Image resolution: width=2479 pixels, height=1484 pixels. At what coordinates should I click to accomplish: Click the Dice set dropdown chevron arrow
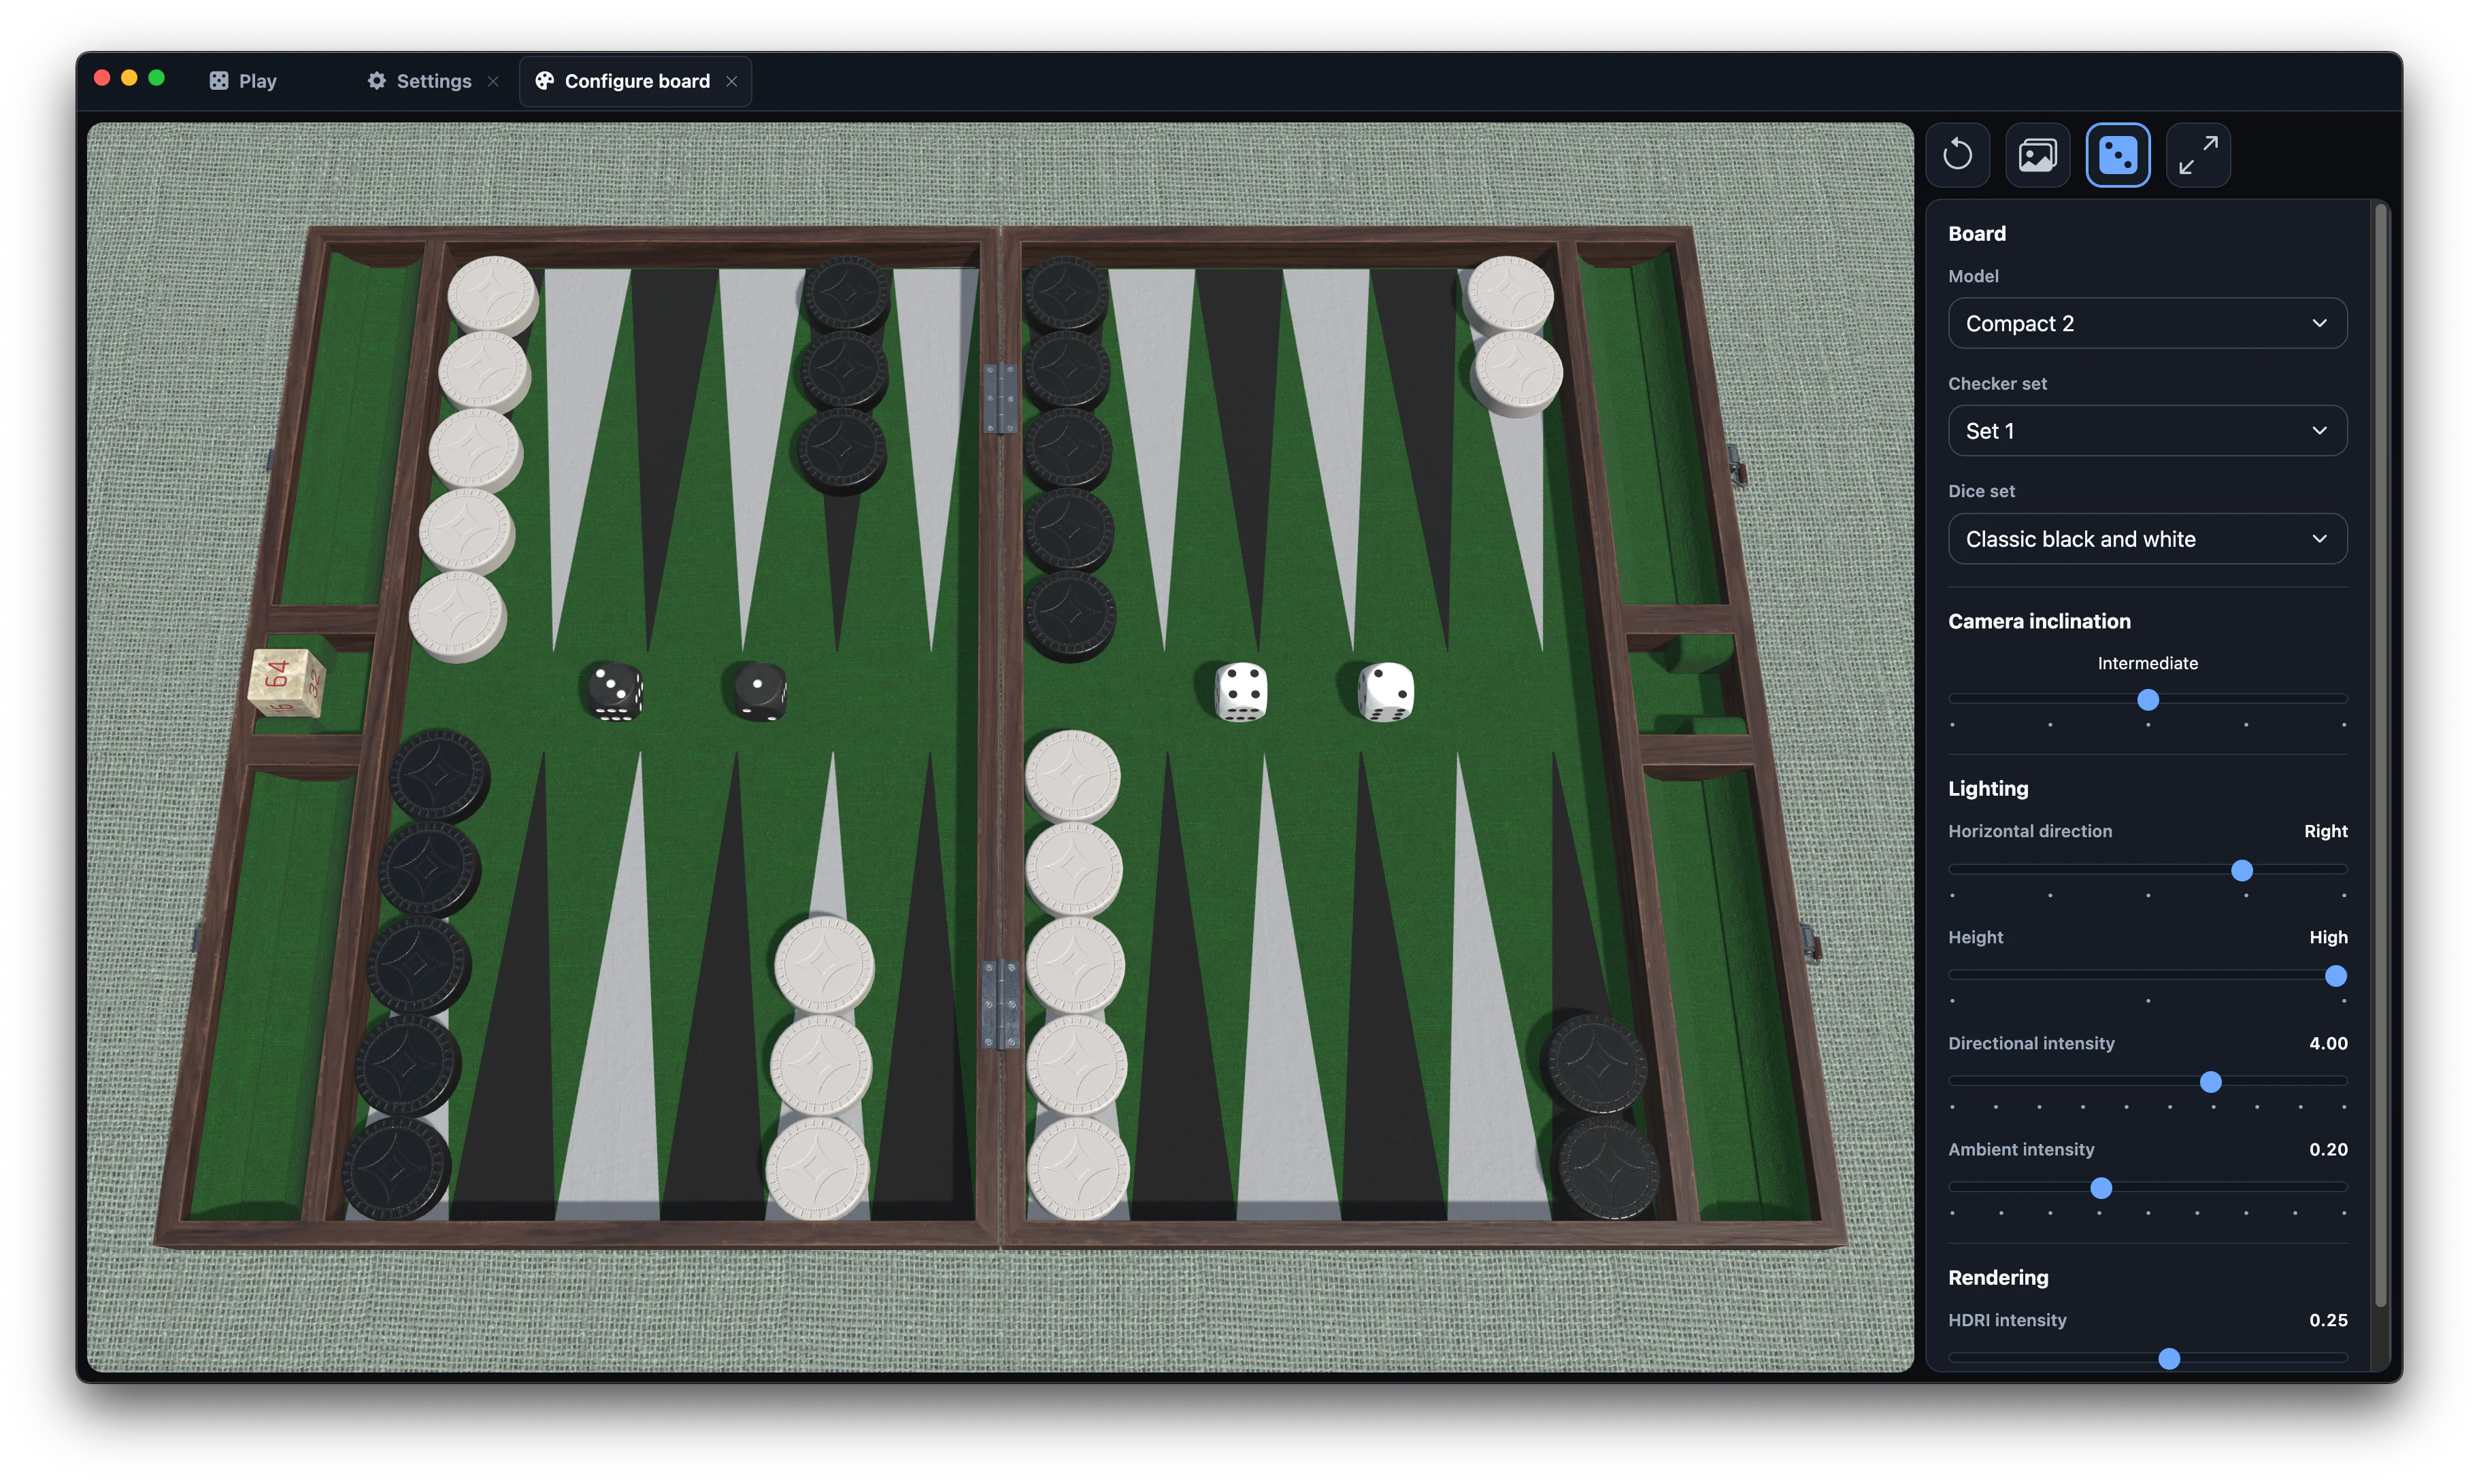2319,539
